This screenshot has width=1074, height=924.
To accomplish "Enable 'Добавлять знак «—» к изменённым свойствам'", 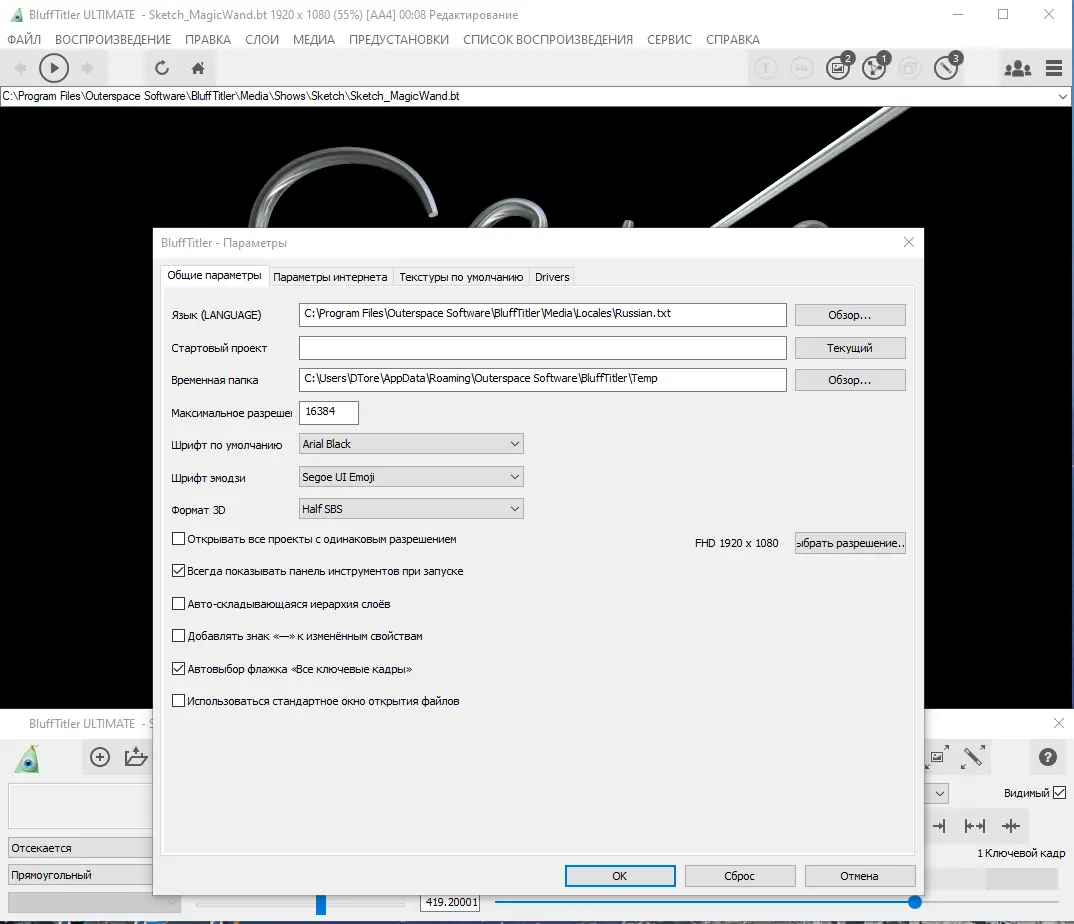I will tap(178, 636).
